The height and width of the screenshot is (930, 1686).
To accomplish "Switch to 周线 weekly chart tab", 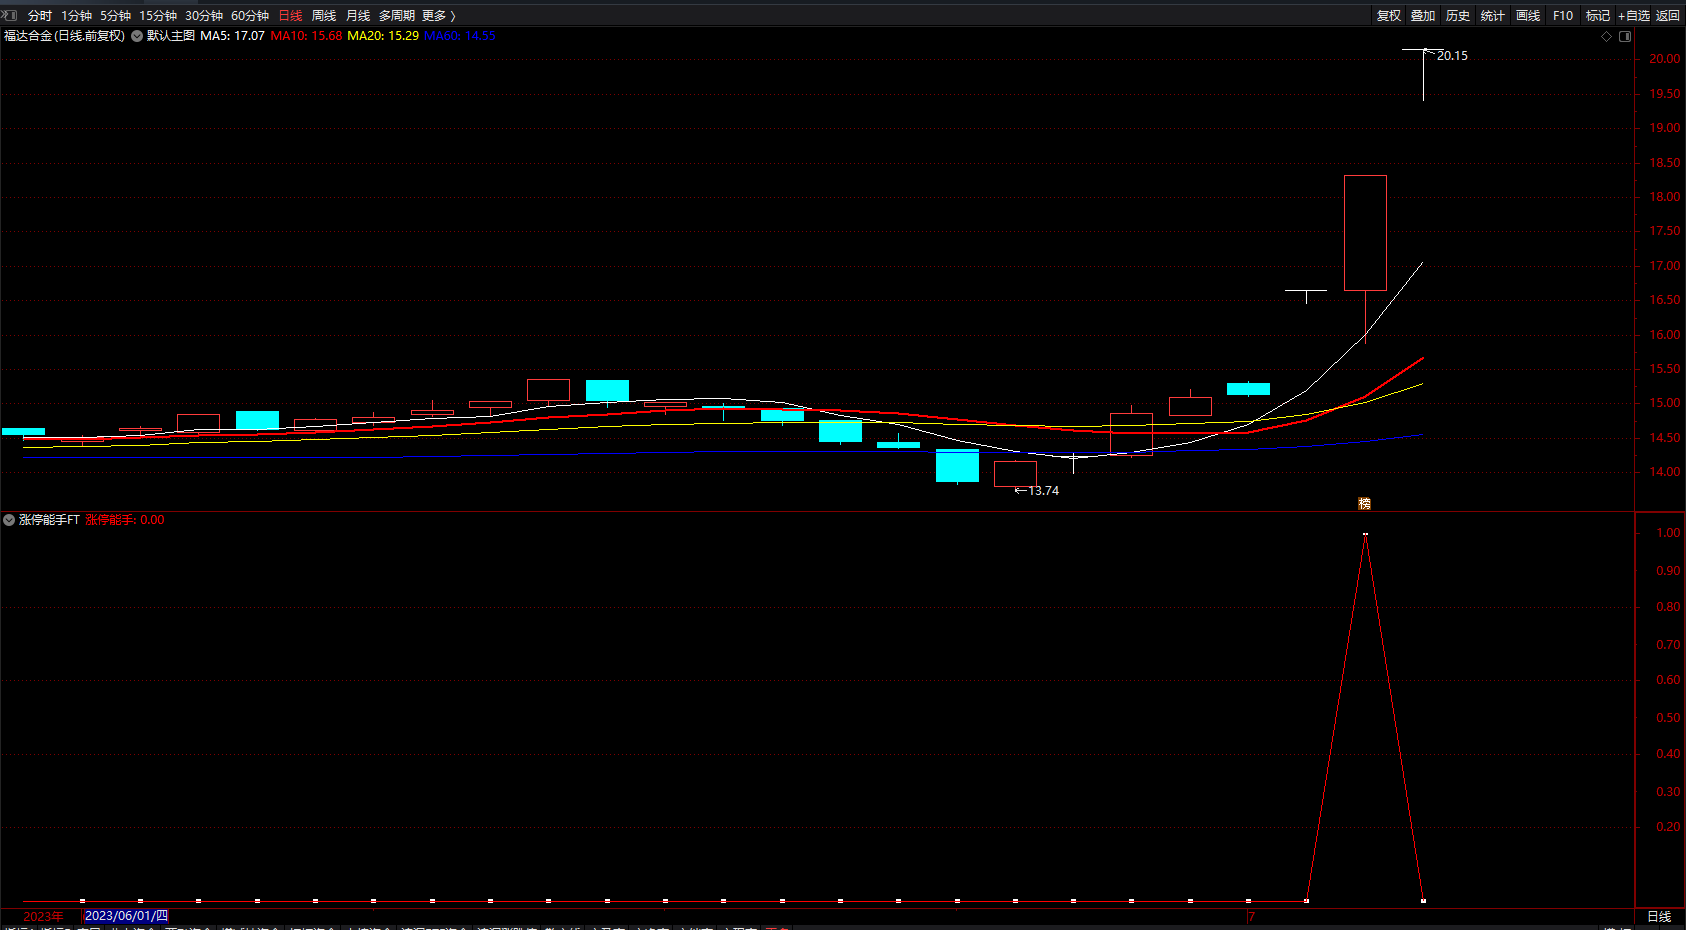I will [x=324, y=15].
